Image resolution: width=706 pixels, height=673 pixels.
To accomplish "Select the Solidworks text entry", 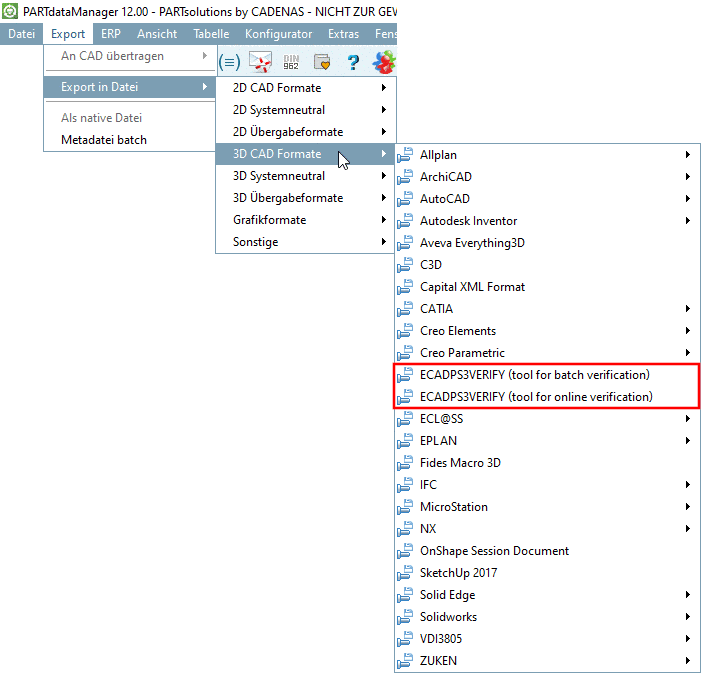I will 448,617.
